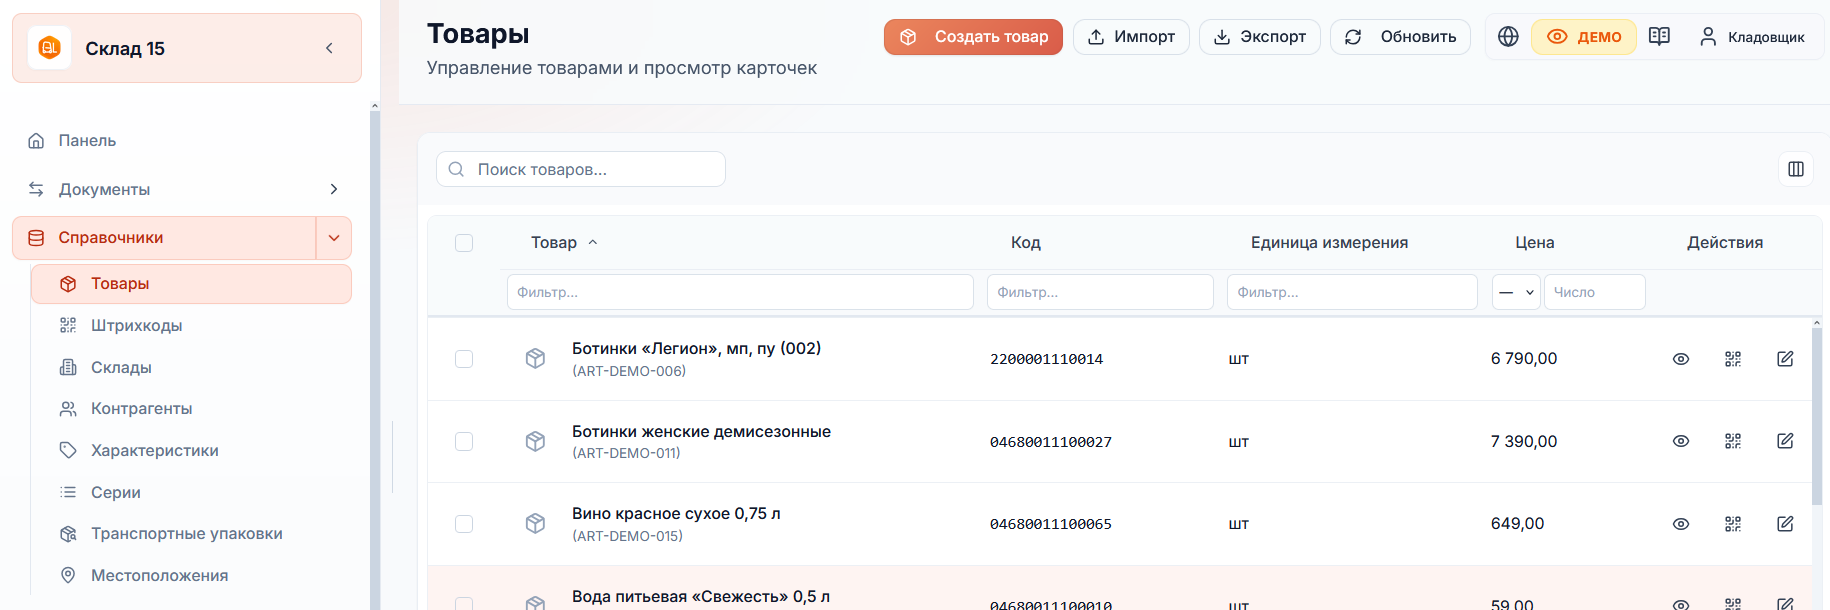View details of Ботинки «Легион» with eye icon
This screenshot has height=610, width=1830.
pyautogui.click(x=1681, y=359)
